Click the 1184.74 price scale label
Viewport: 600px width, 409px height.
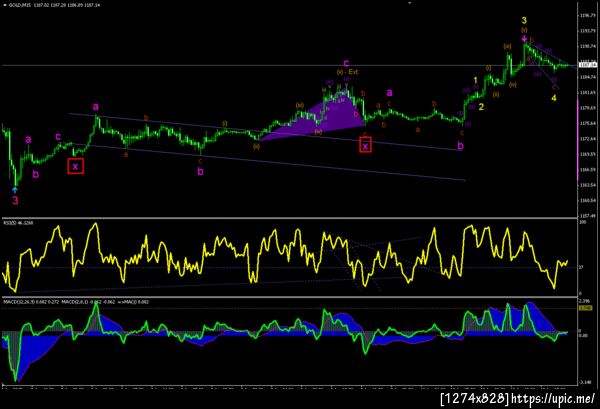[587, 77]
